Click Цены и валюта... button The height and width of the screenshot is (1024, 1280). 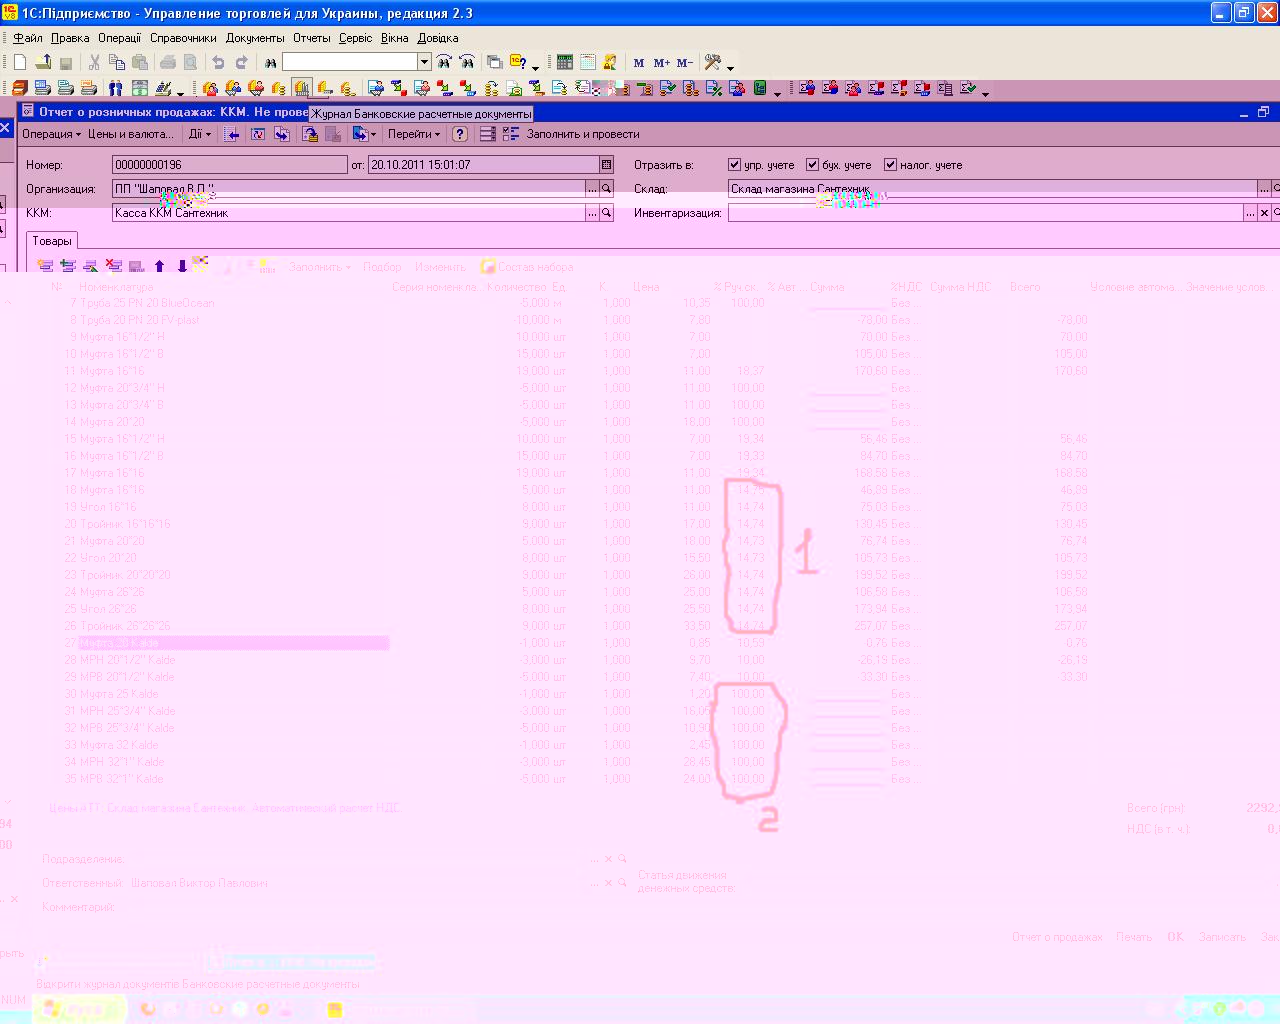pyautogui.click(x=130, y=134)
